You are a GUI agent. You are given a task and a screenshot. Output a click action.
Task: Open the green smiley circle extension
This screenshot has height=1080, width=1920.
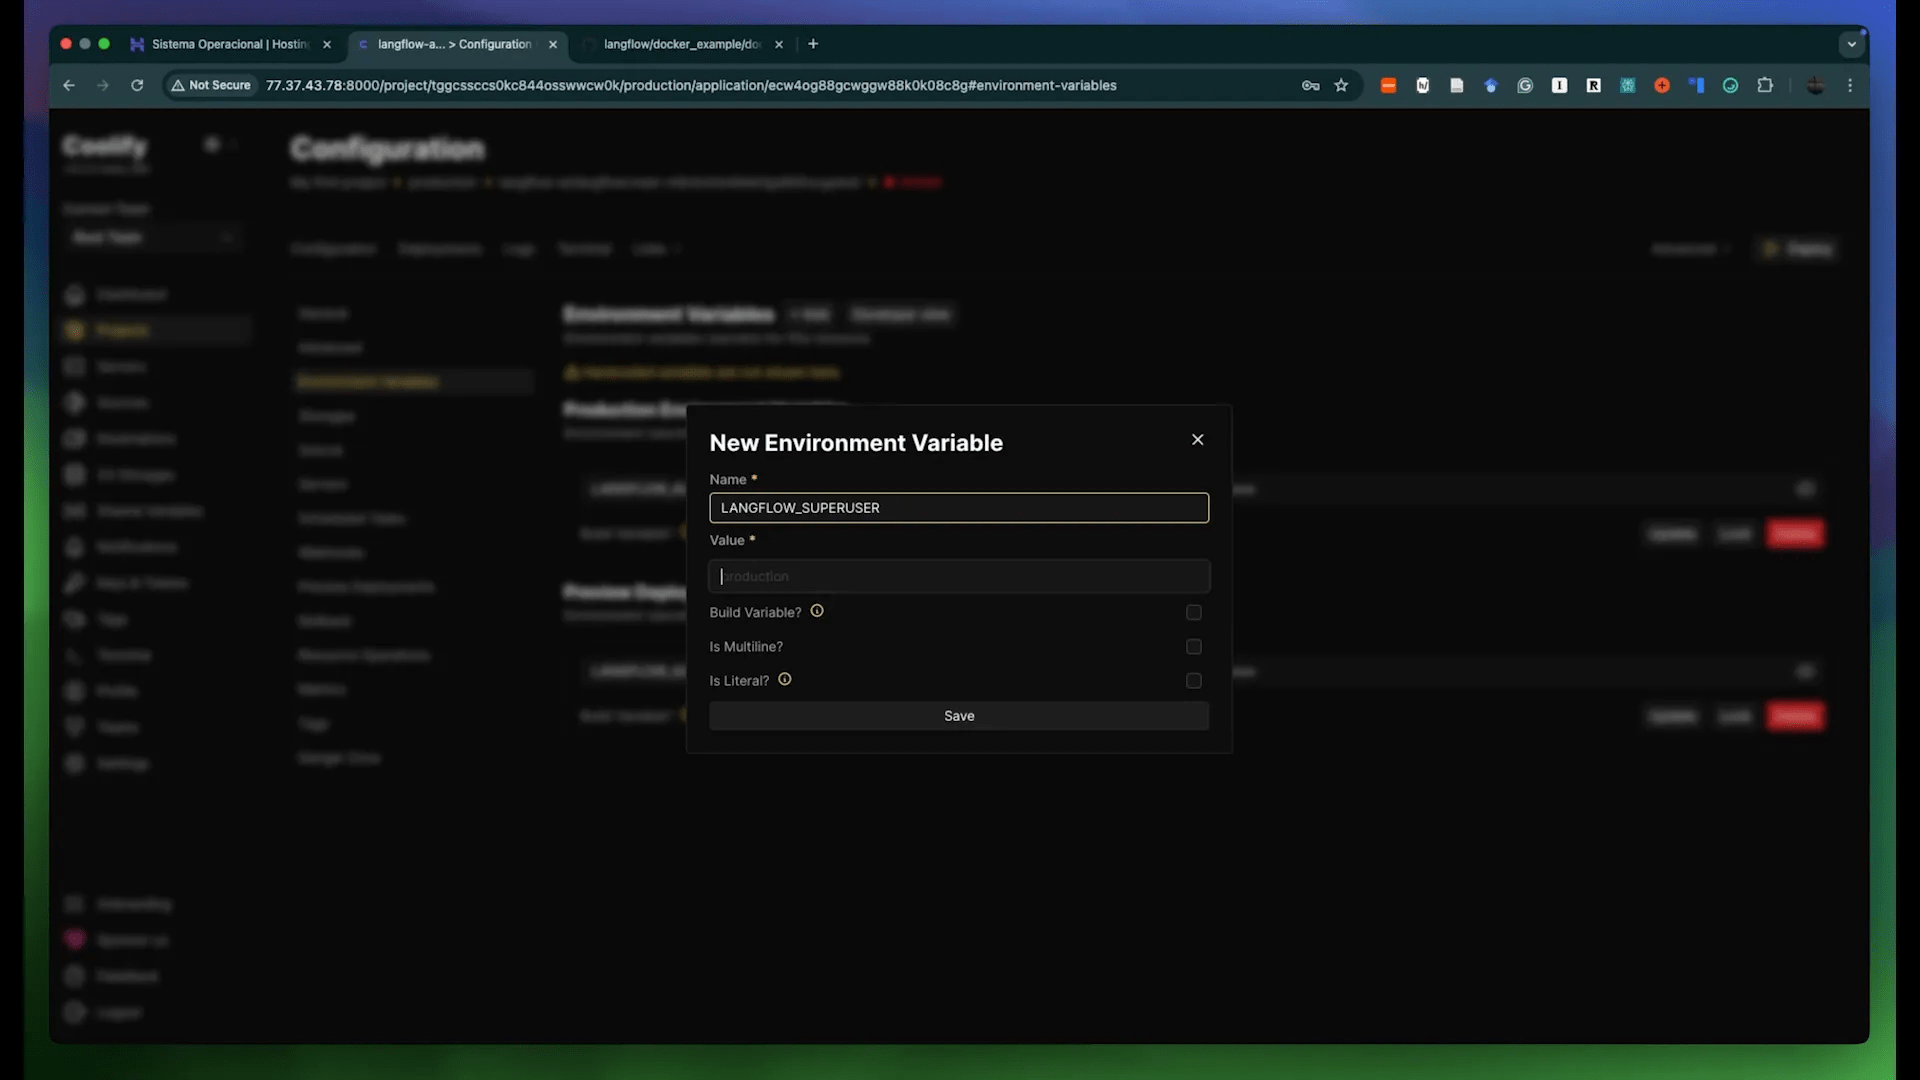click(x=1730, y=86)
